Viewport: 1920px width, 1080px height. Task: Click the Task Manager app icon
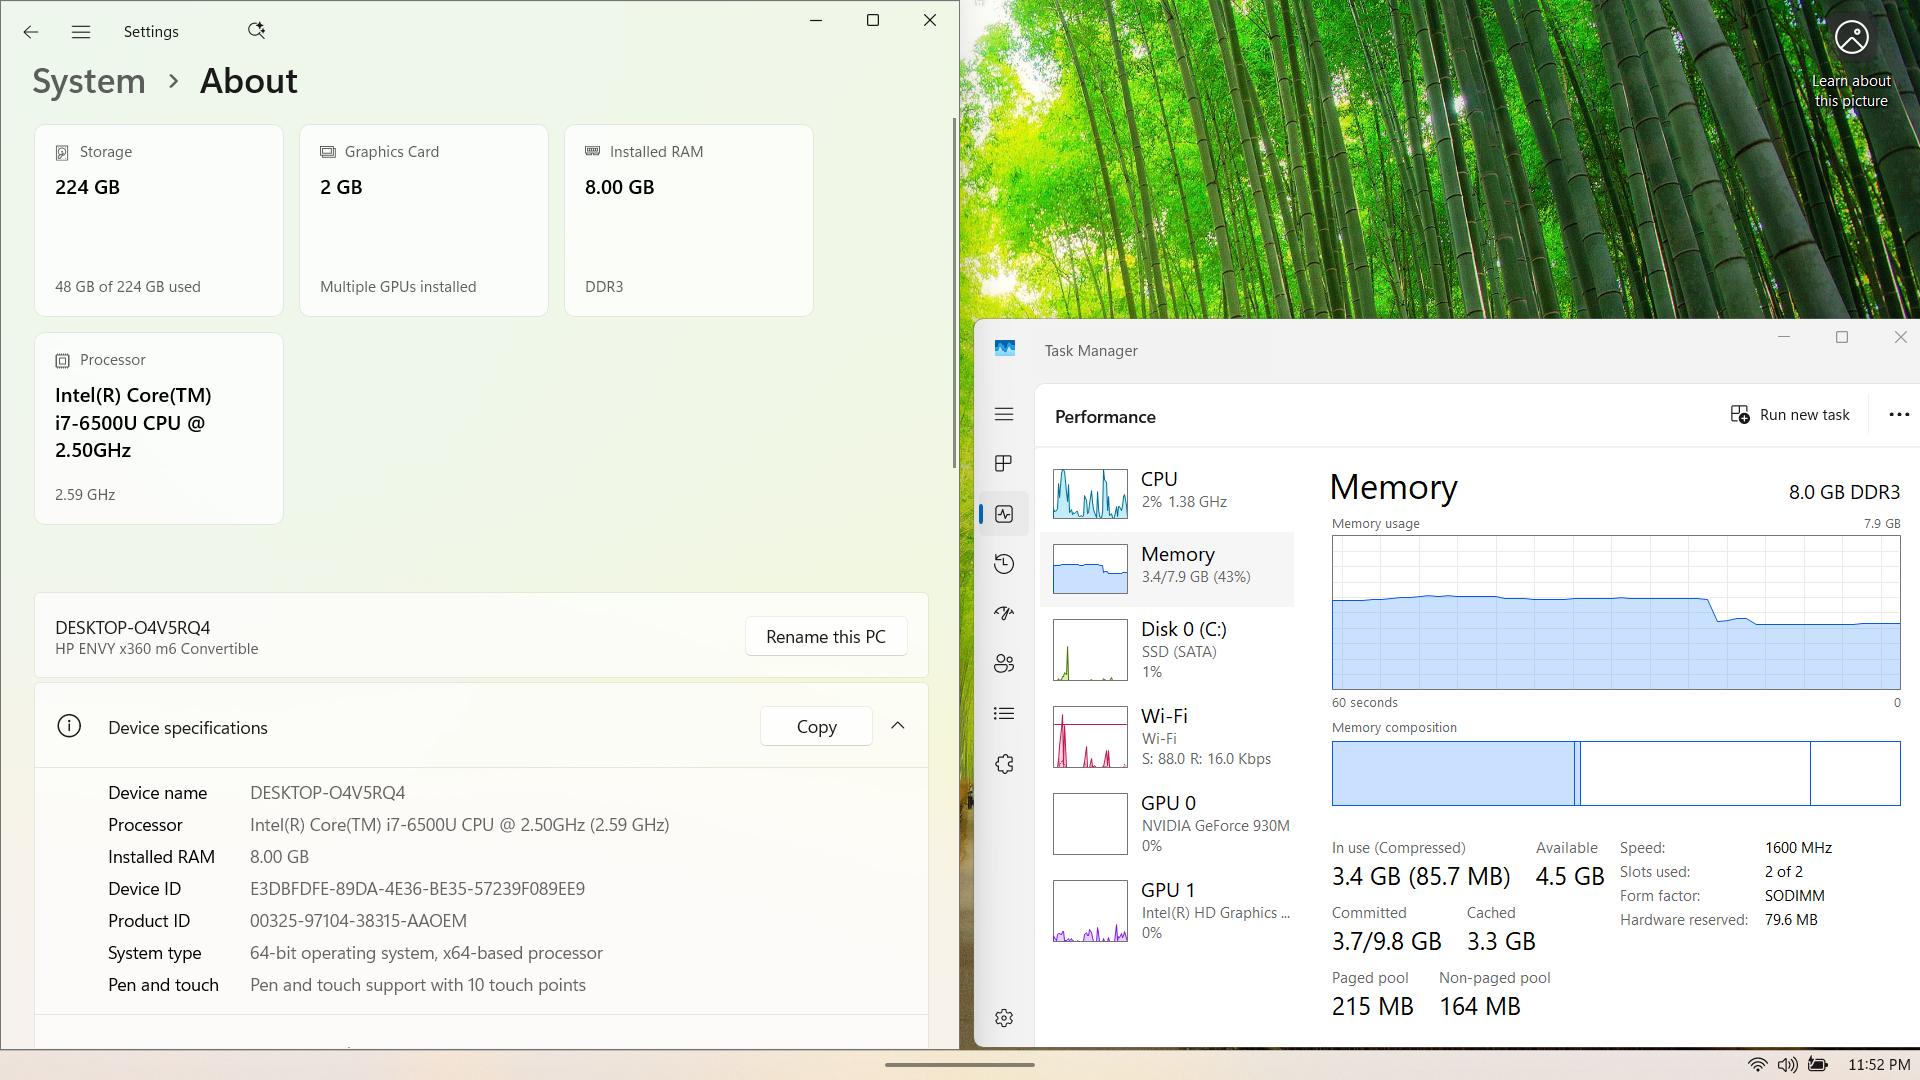tap(1005, 349)
